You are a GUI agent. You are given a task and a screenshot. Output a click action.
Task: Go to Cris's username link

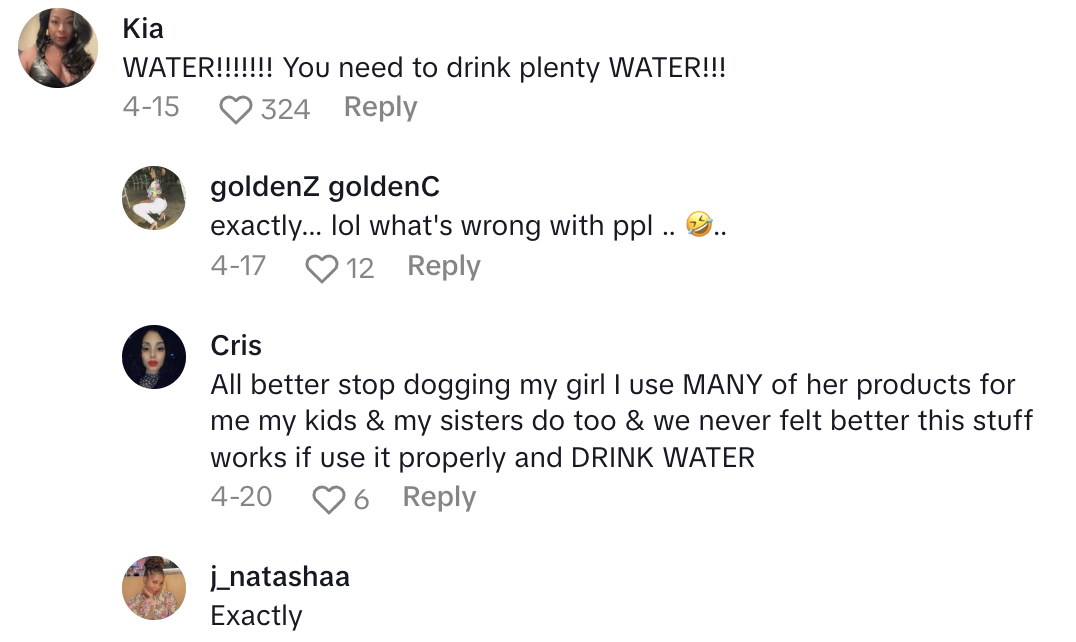pos(236,346)
